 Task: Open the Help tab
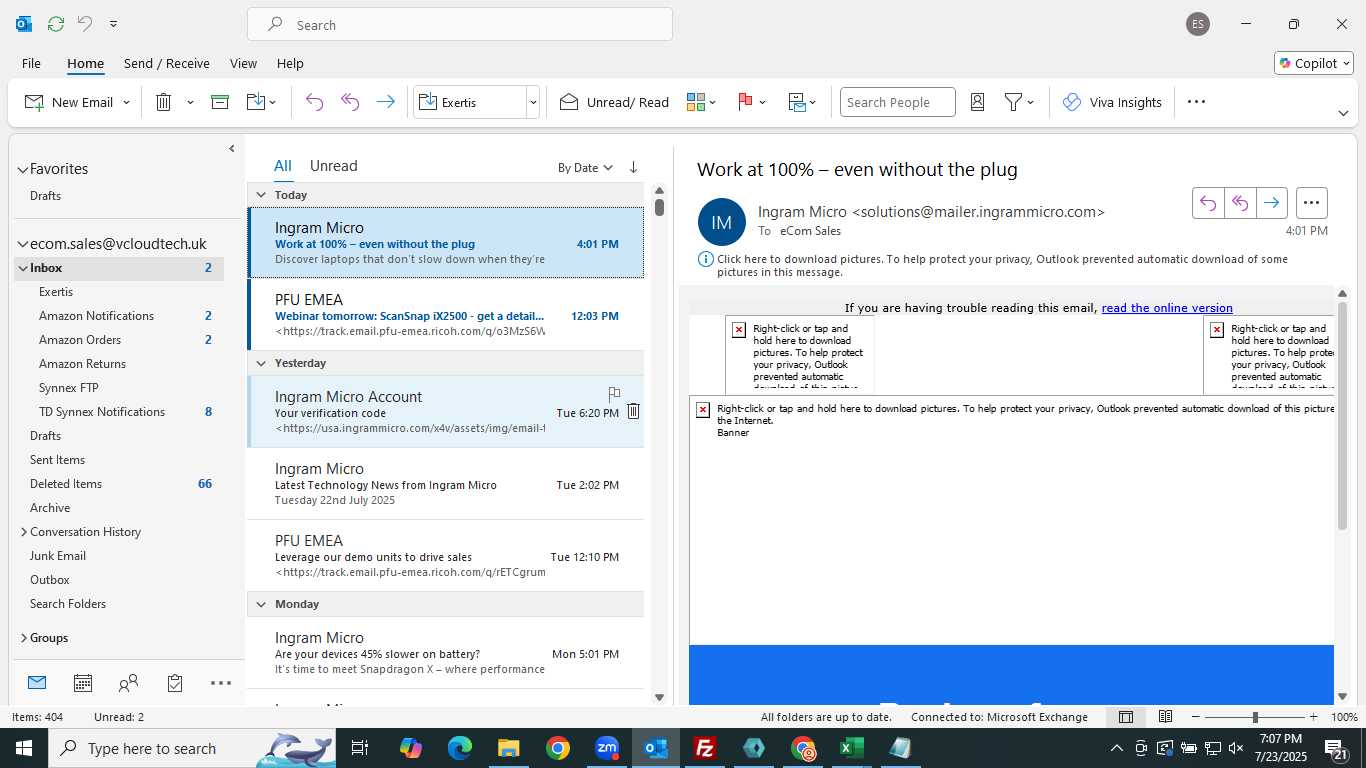click(290, 63)
